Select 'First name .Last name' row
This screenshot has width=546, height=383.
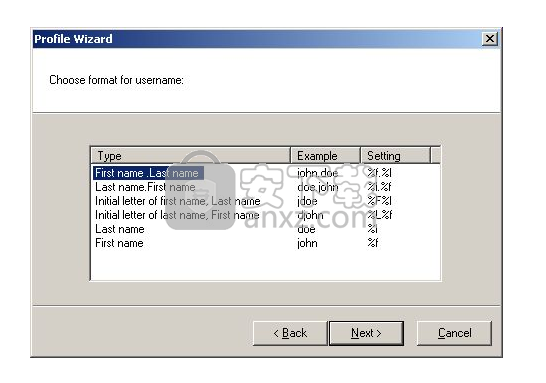tap(148, 173)
